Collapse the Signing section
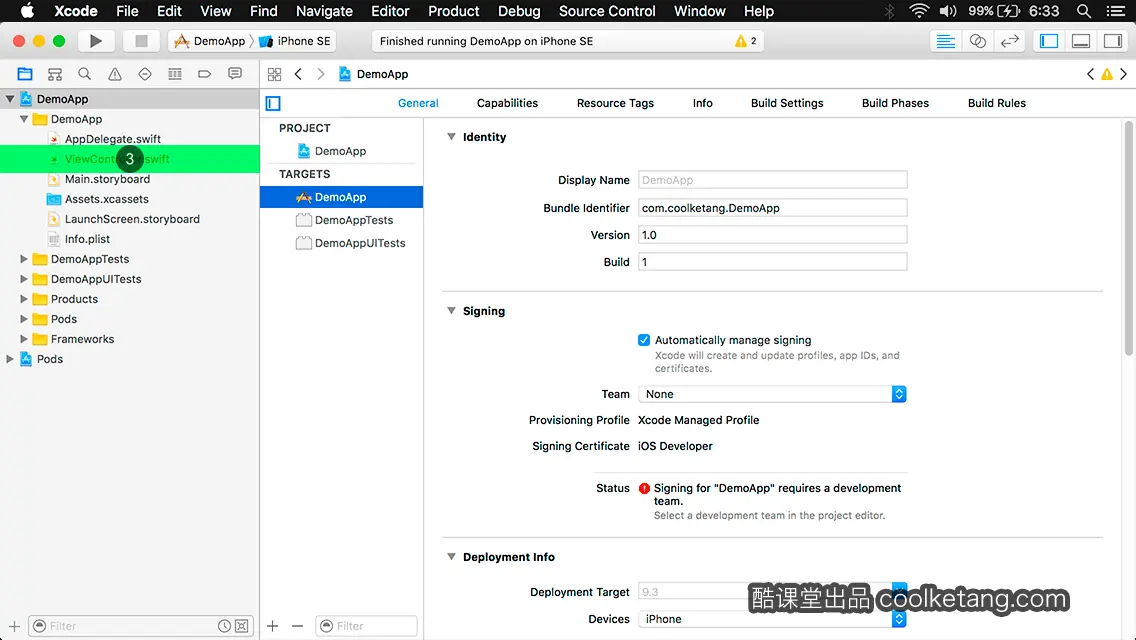This screenshot has height=640, width=1136. click(x=451, y=311)
